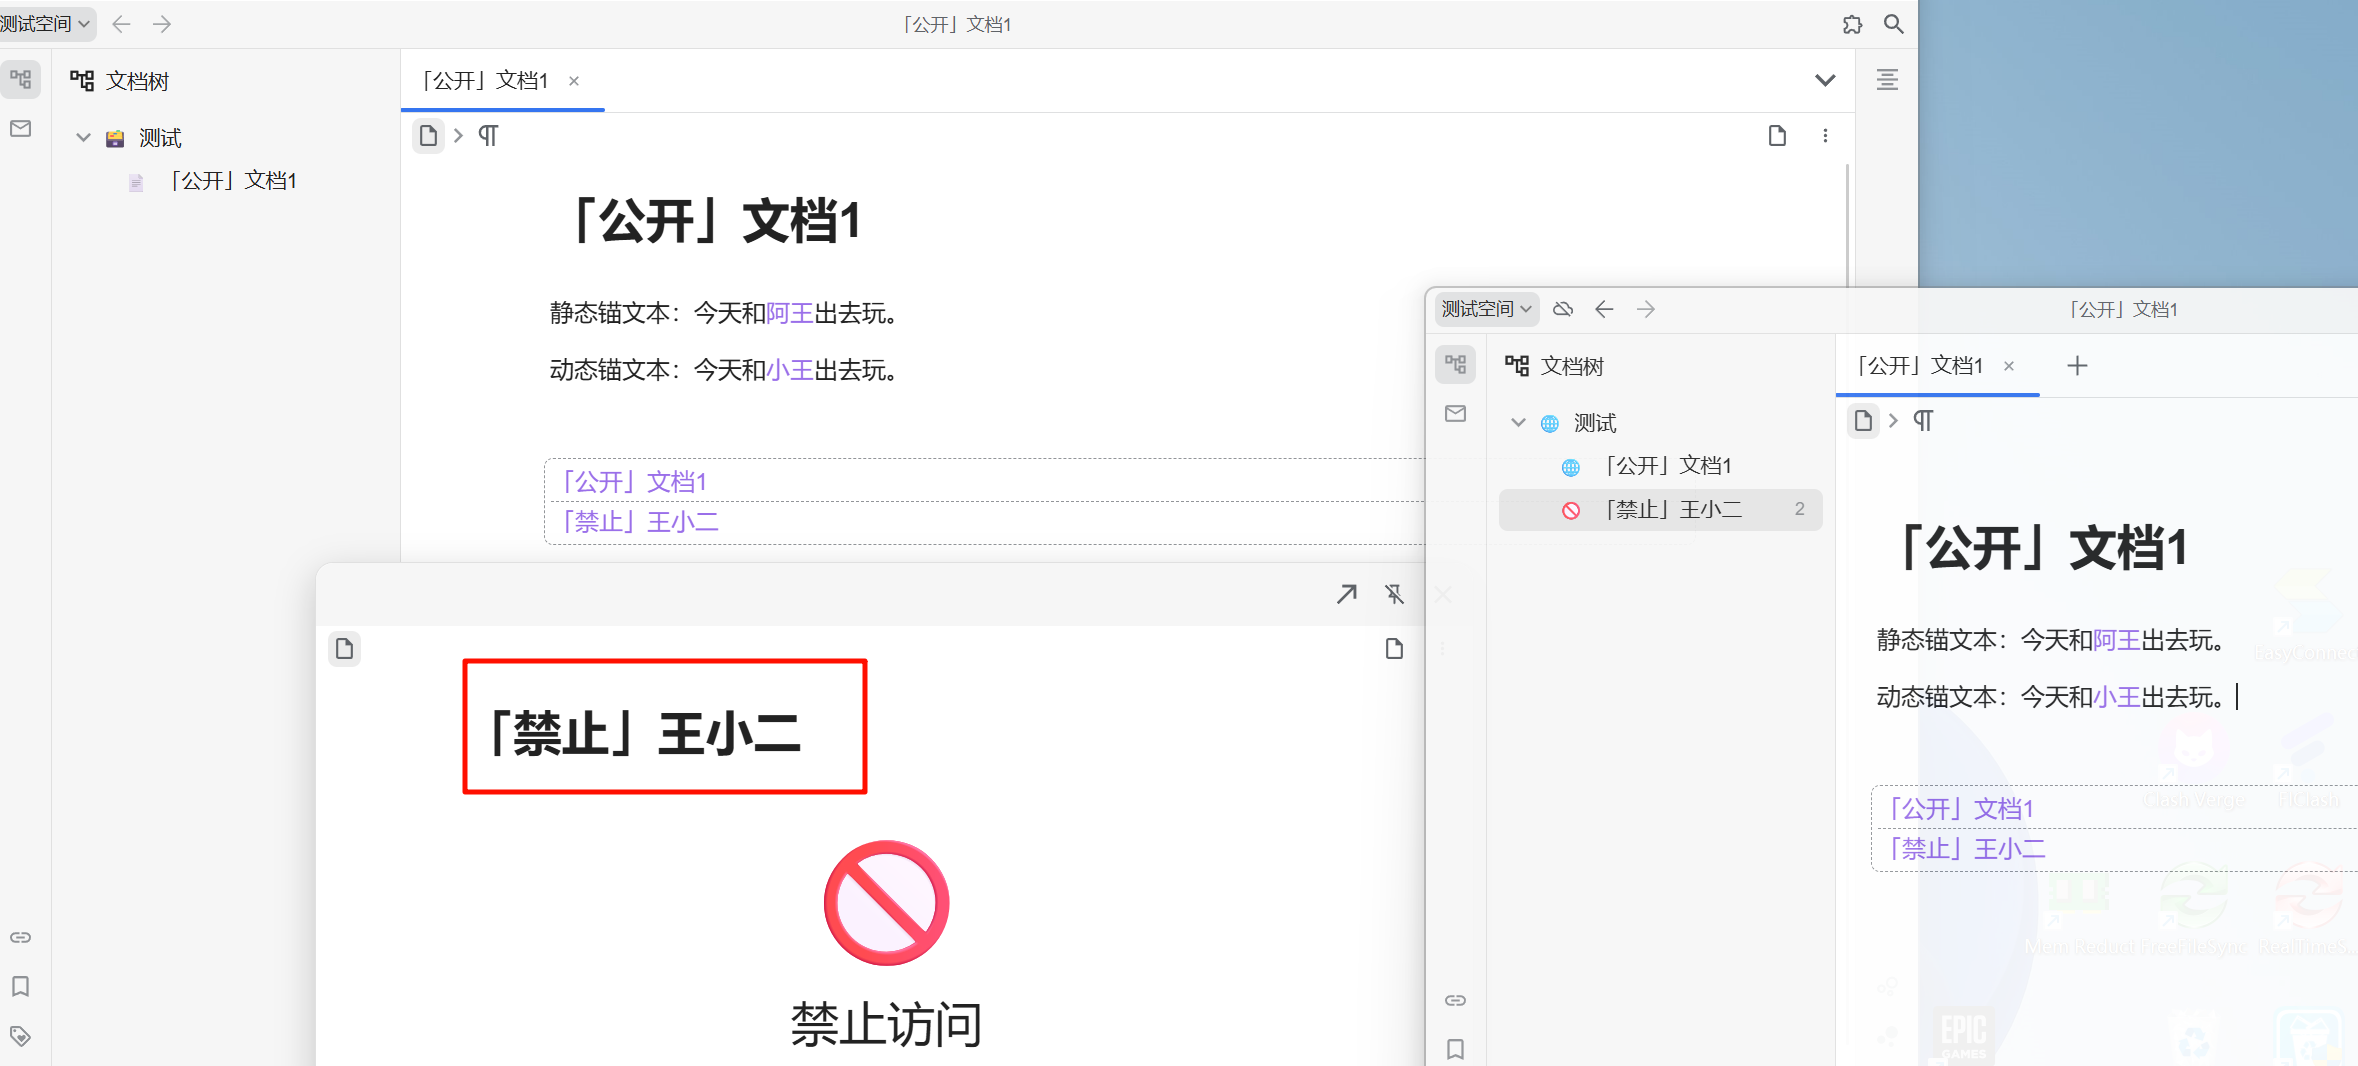Open the search magnifier icon
This screenshot has height=1066, width=2358.
point(1894,24)
